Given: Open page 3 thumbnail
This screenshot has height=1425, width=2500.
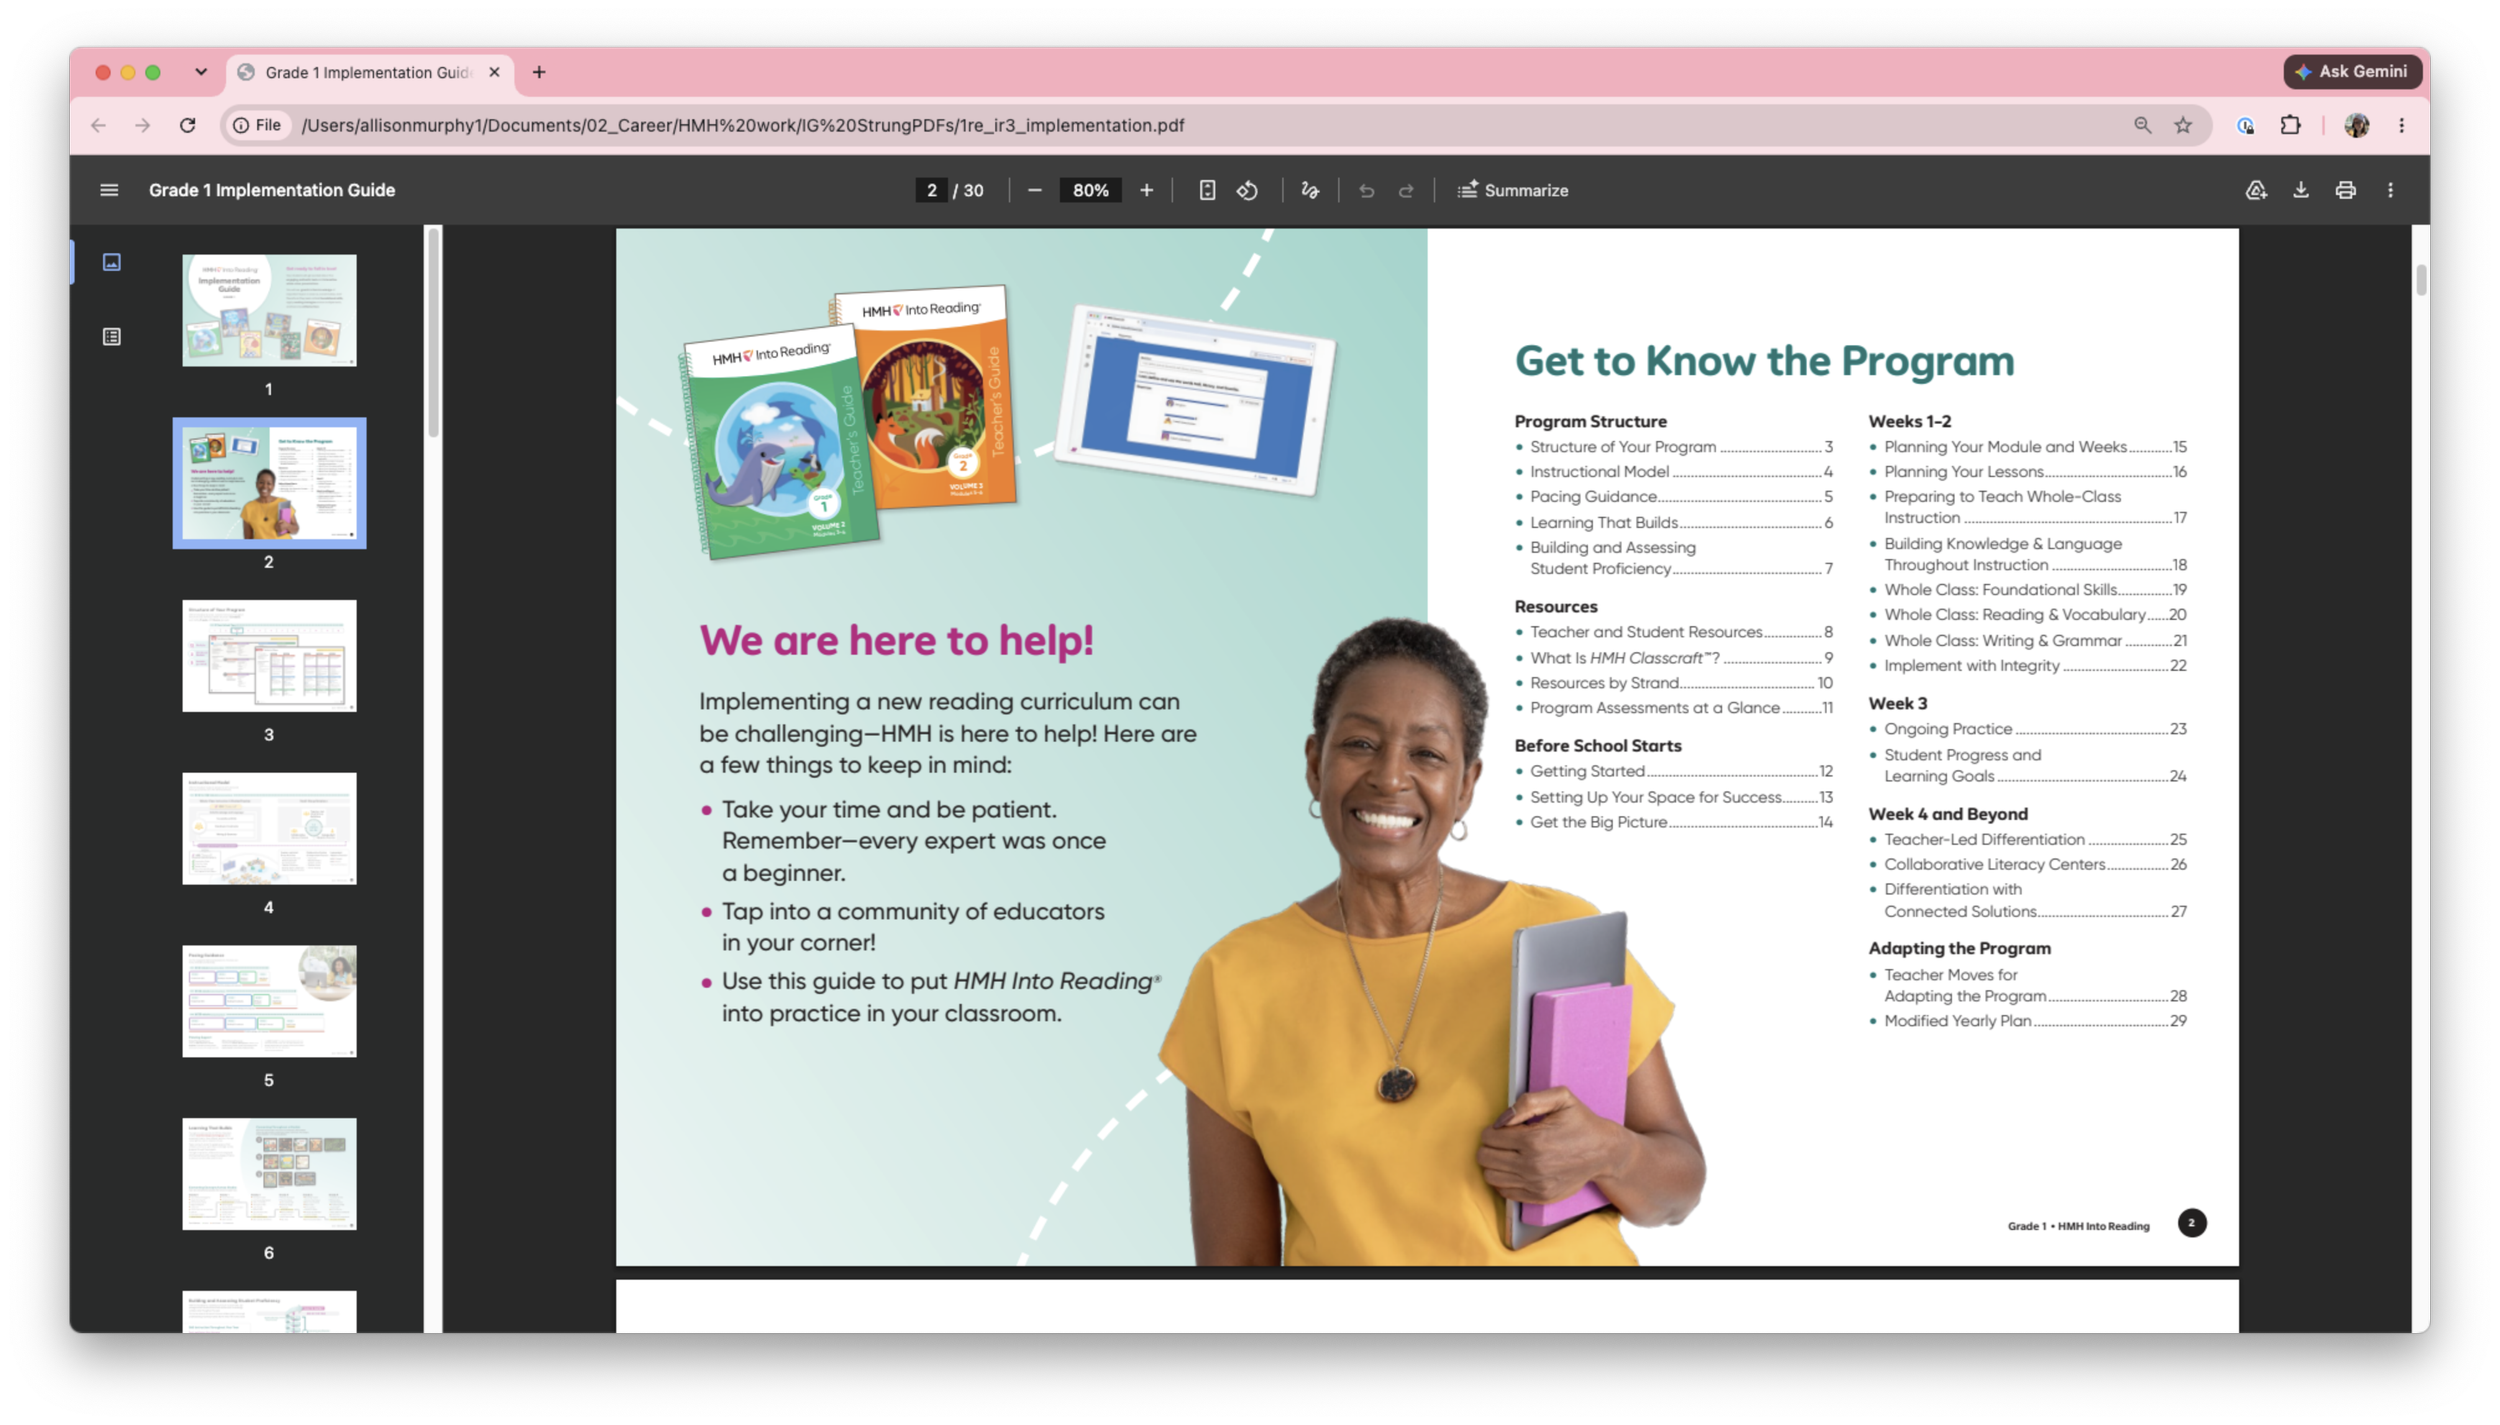Looking at the screenshot, I should 269,656.
